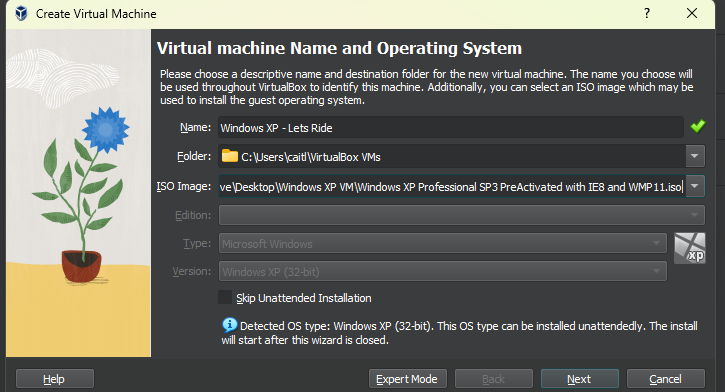Click the VirtualBox logo icon in title bar
This screenshot has height=392, width=725.
click(21, 13)
